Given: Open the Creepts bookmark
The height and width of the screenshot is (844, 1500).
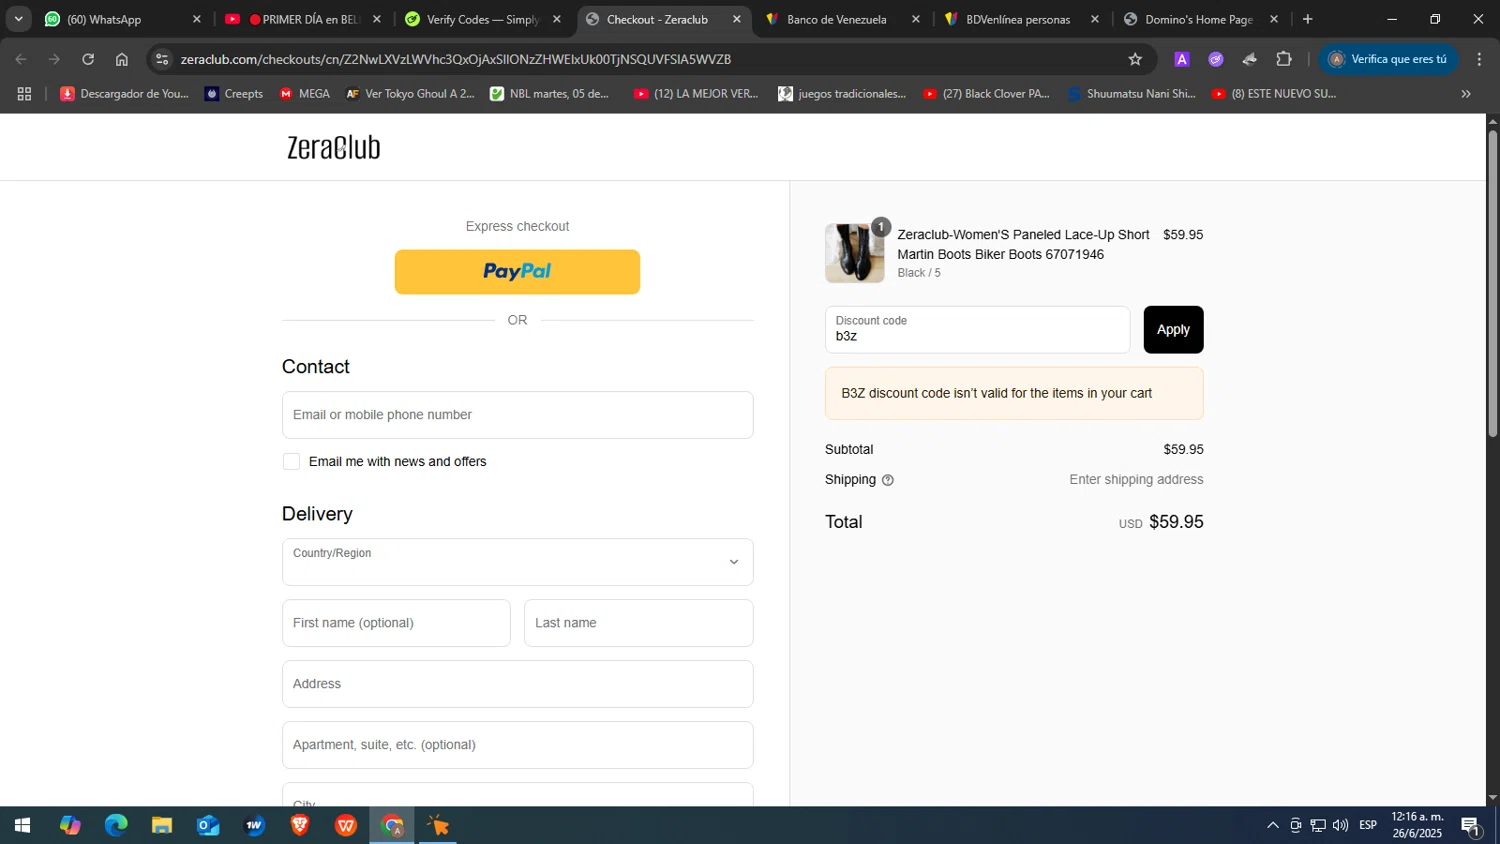Looking at the screenshot, I should pos(234,94).
